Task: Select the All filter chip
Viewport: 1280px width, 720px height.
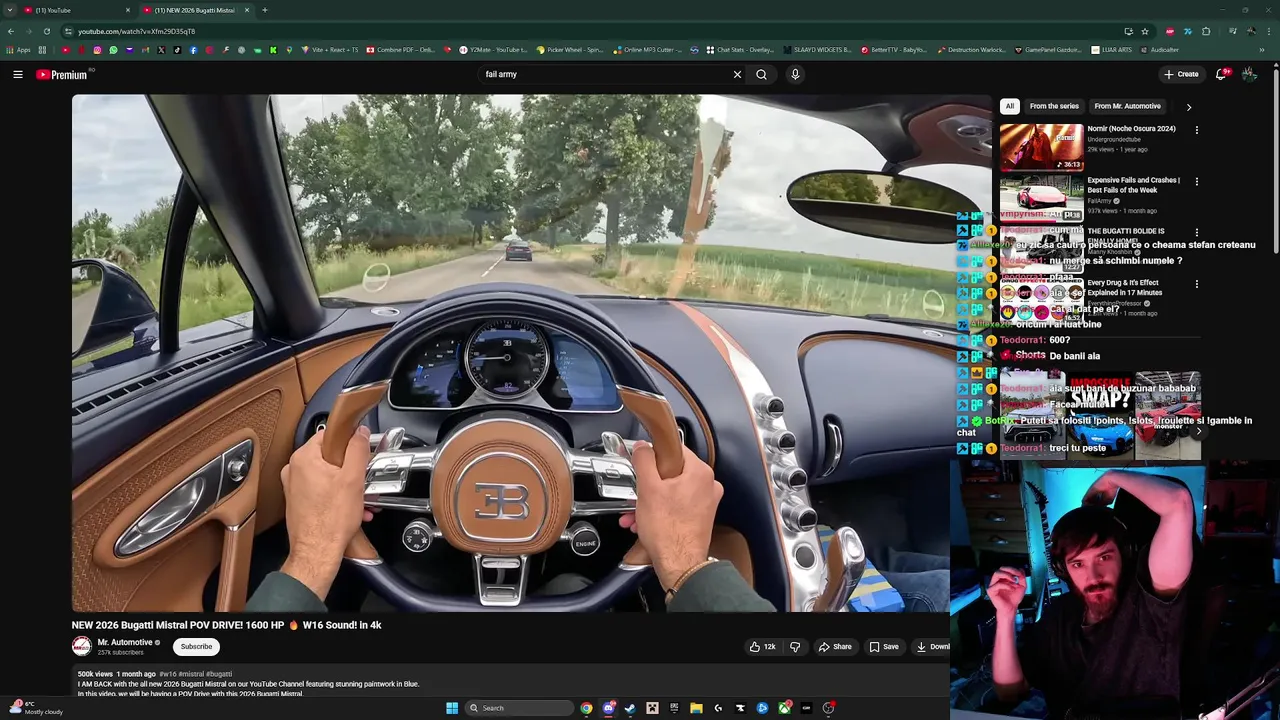Action: tap(1010, 106)
